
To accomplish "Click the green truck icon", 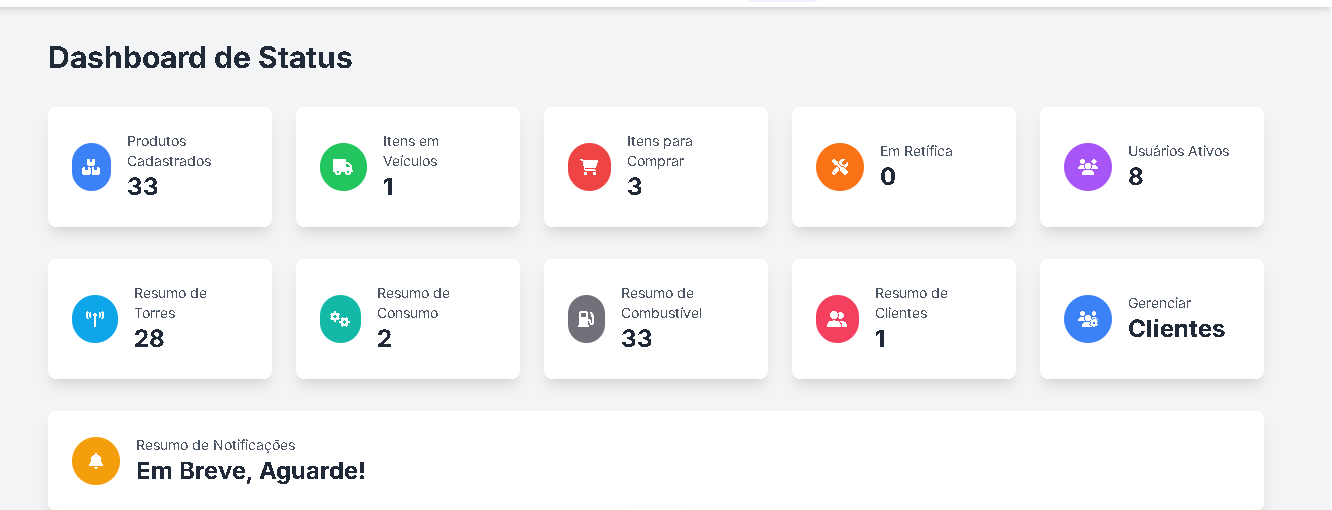I will pyautogui.click(x=343, y=167).
